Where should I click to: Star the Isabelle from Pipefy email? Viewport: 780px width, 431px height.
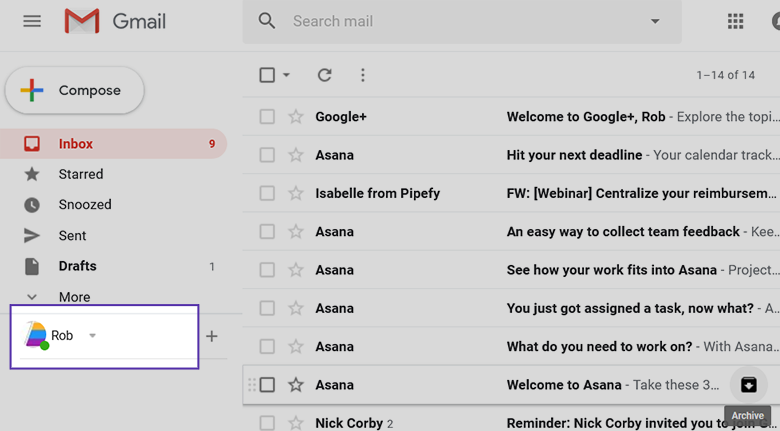click(x=296, y=193)
